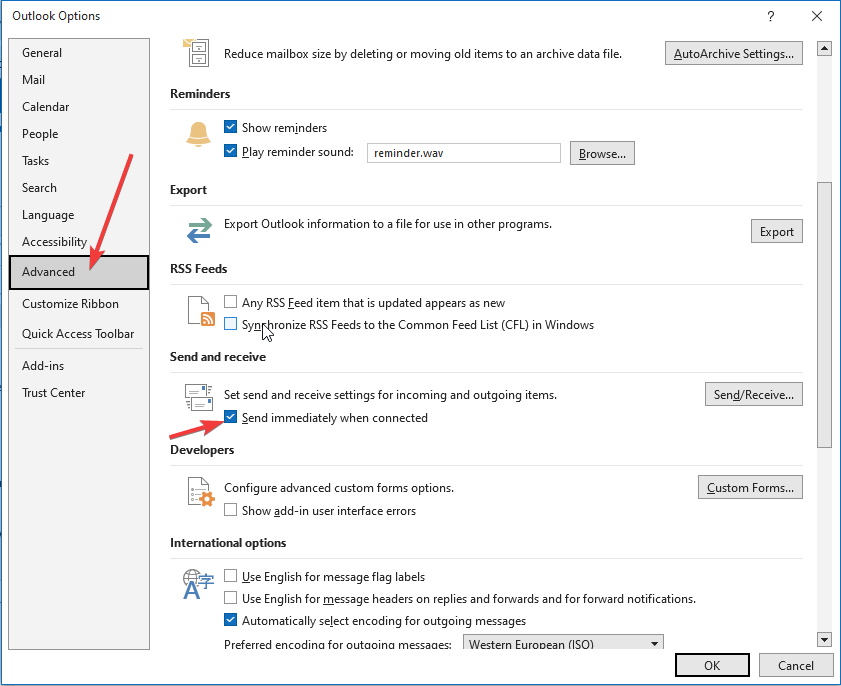Click the Export green arrows icon
This screenshot has width=841, height=686.
198,230
